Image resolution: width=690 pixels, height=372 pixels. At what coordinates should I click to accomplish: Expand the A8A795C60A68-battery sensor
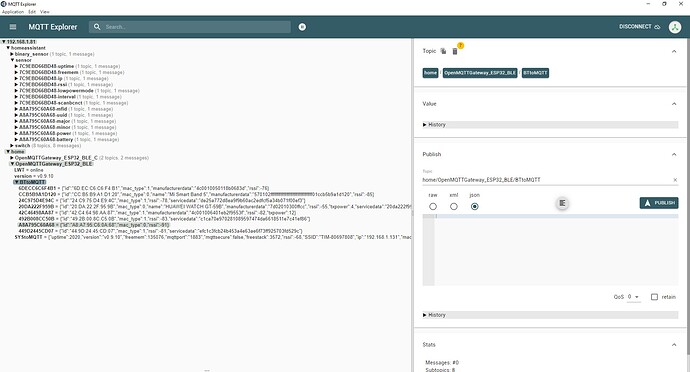tap(16, 140)
